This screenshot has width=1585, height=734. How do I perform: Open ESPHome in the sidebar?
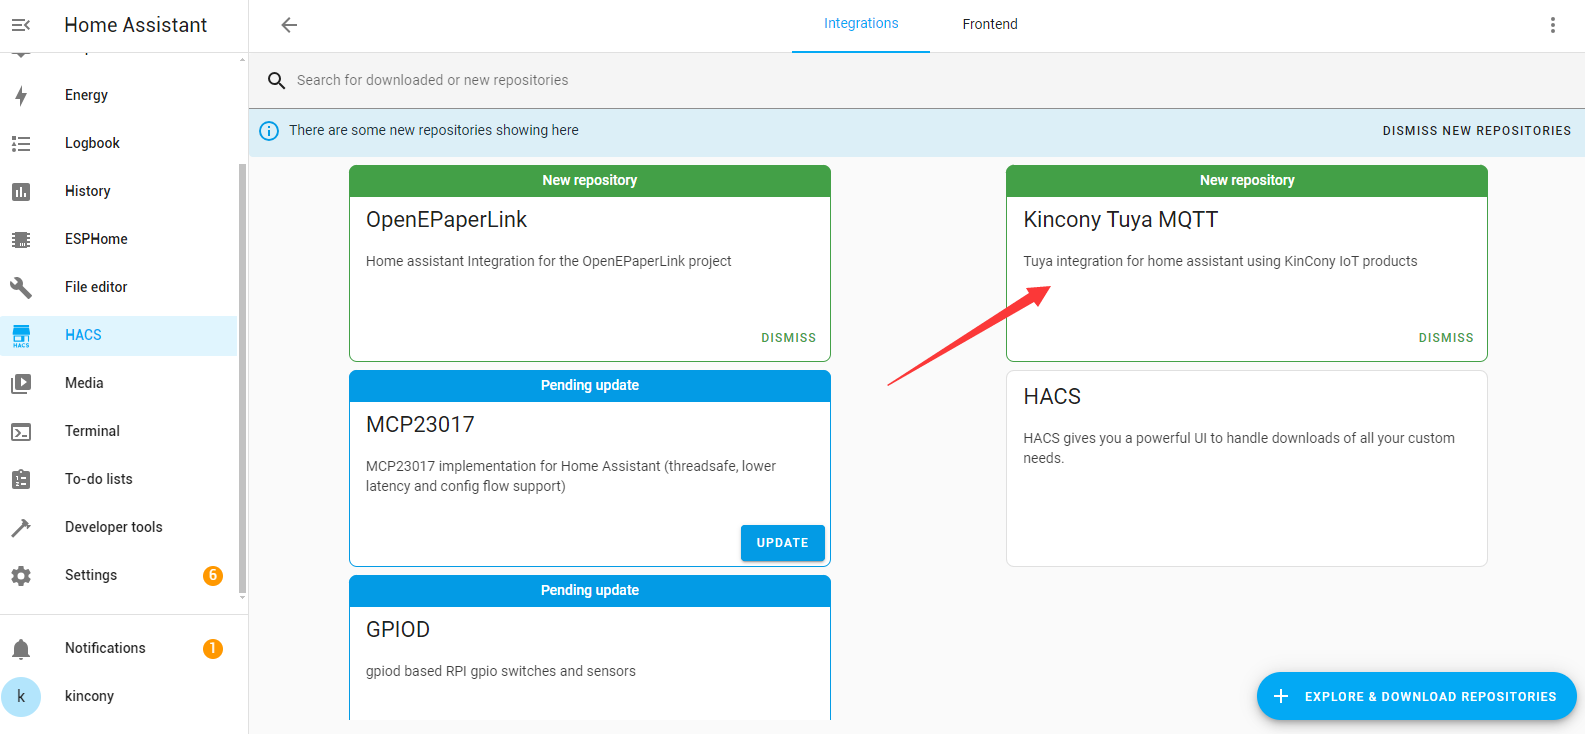point(119,239)
